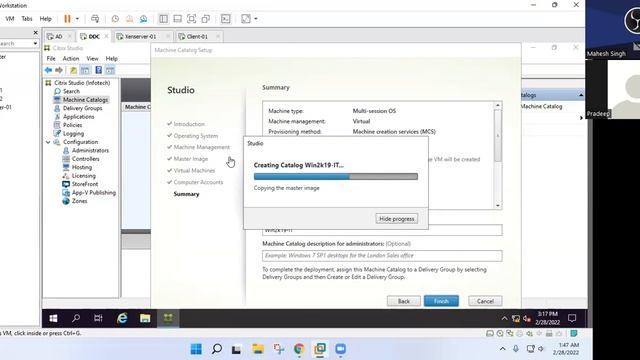
Task: Switch to the Xenserver-01 tab
Action: (140, 36)
